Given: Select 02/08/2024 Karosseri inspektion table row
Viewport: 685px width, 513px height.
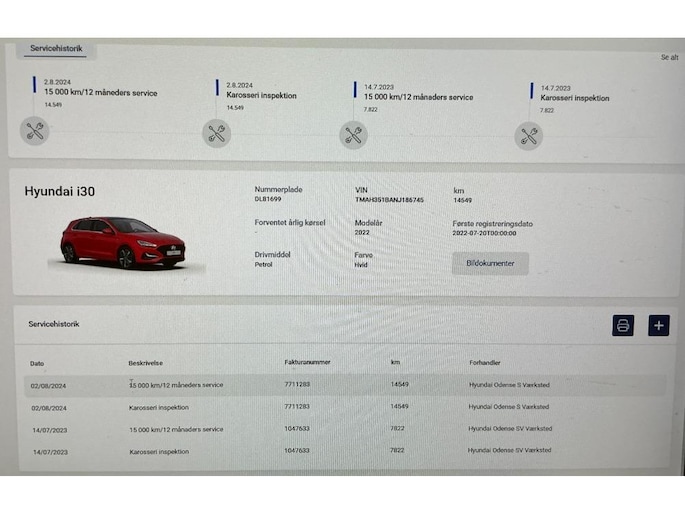Looking at the screenshot, I should coord(159,407).
